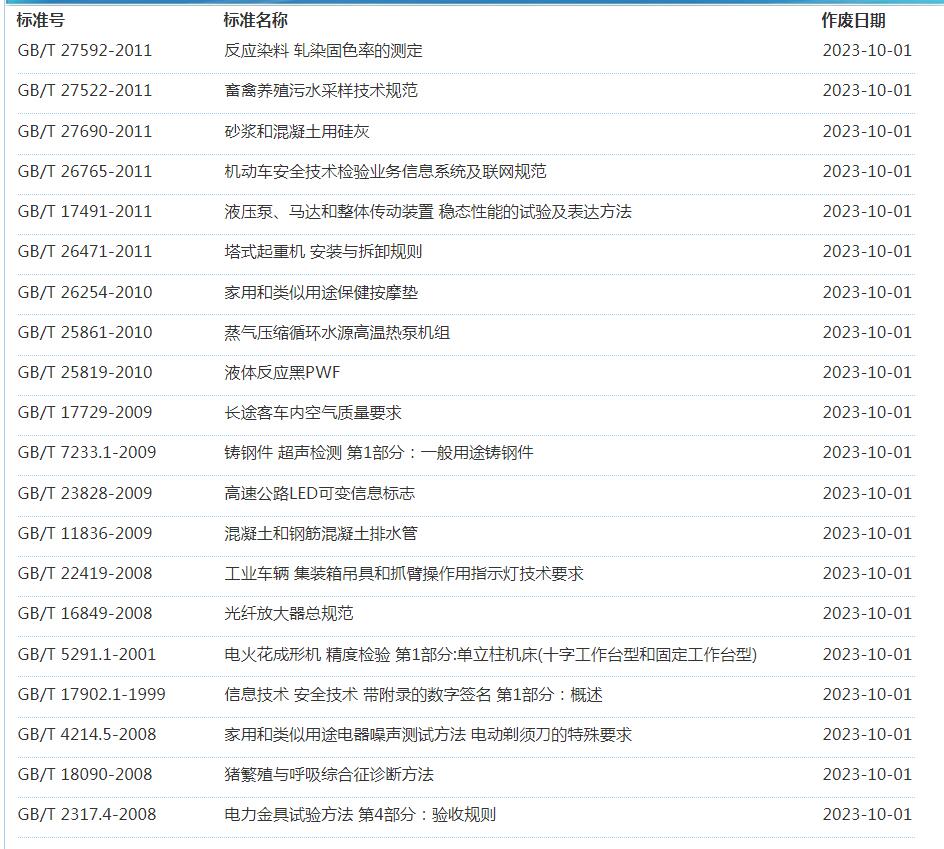Open 光纤放大器总规范 standard details
The image size is (944, 849).
pos(289,613)
